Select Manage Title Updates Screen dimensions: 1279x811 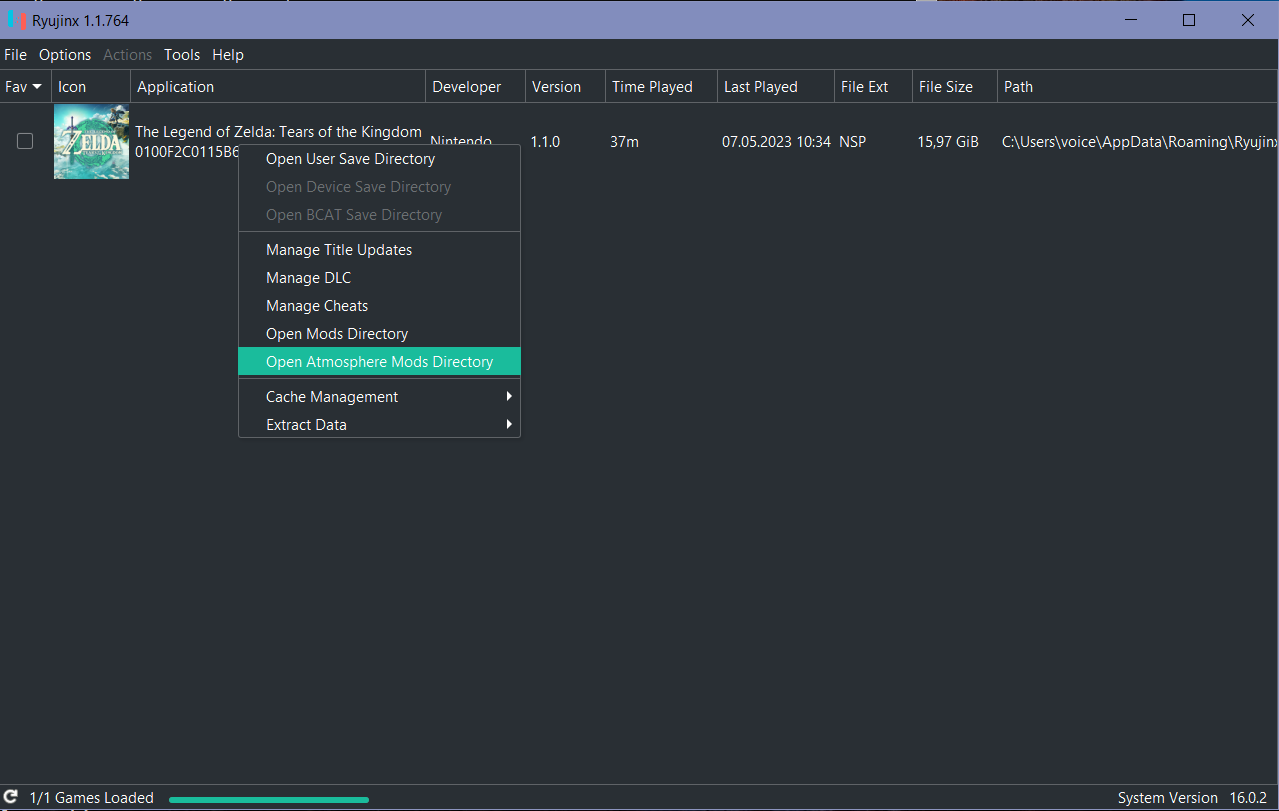pyautogui.click(x=379, y=250)
